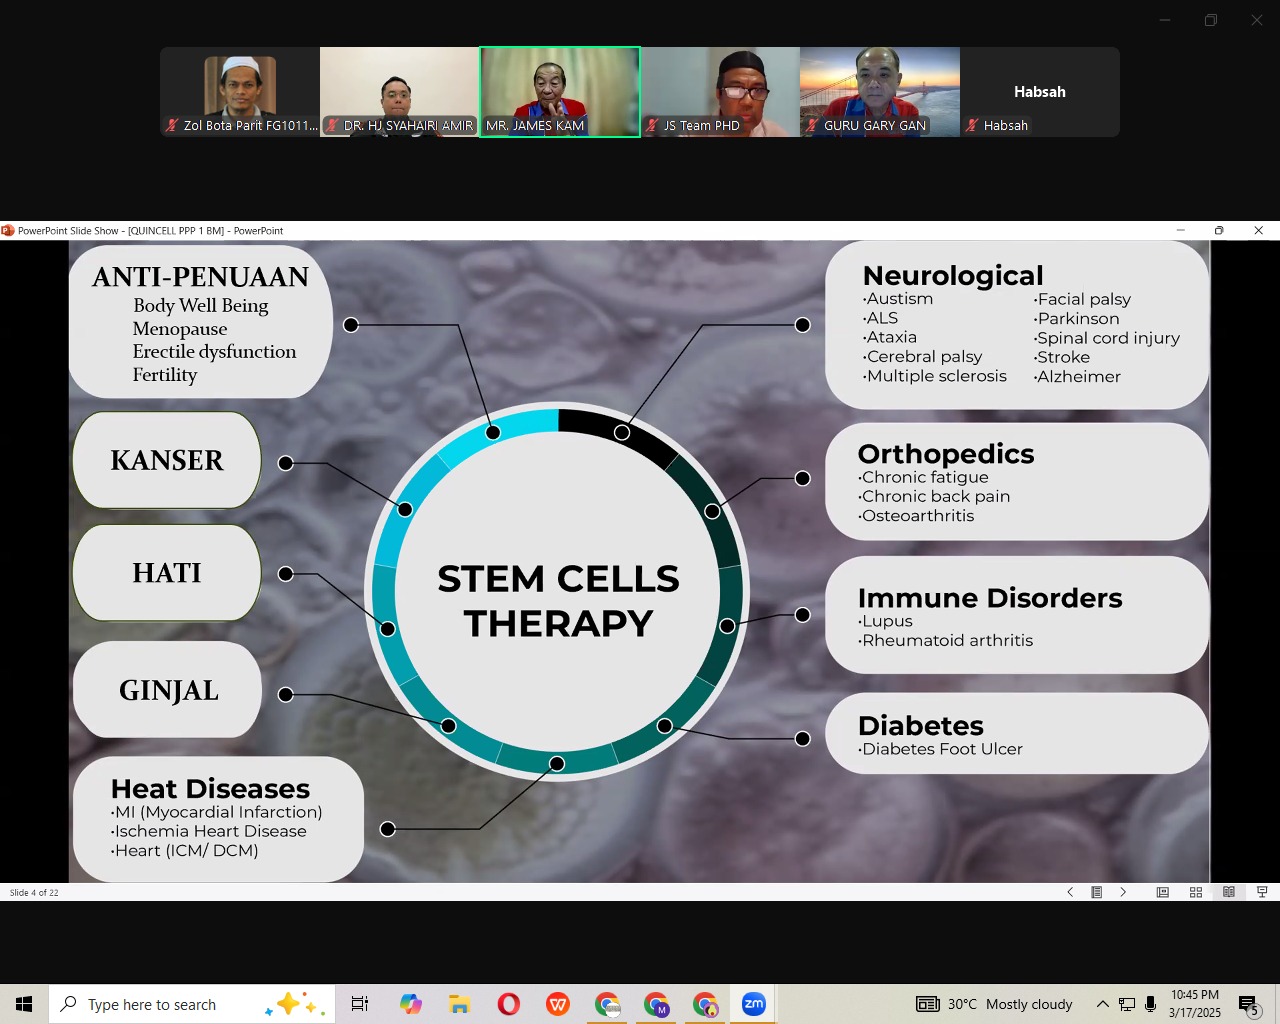The height and width of the screenshot is (1024, 1280).
Task: Click the system tray microphone icon
Action: click(1151, 1004)
